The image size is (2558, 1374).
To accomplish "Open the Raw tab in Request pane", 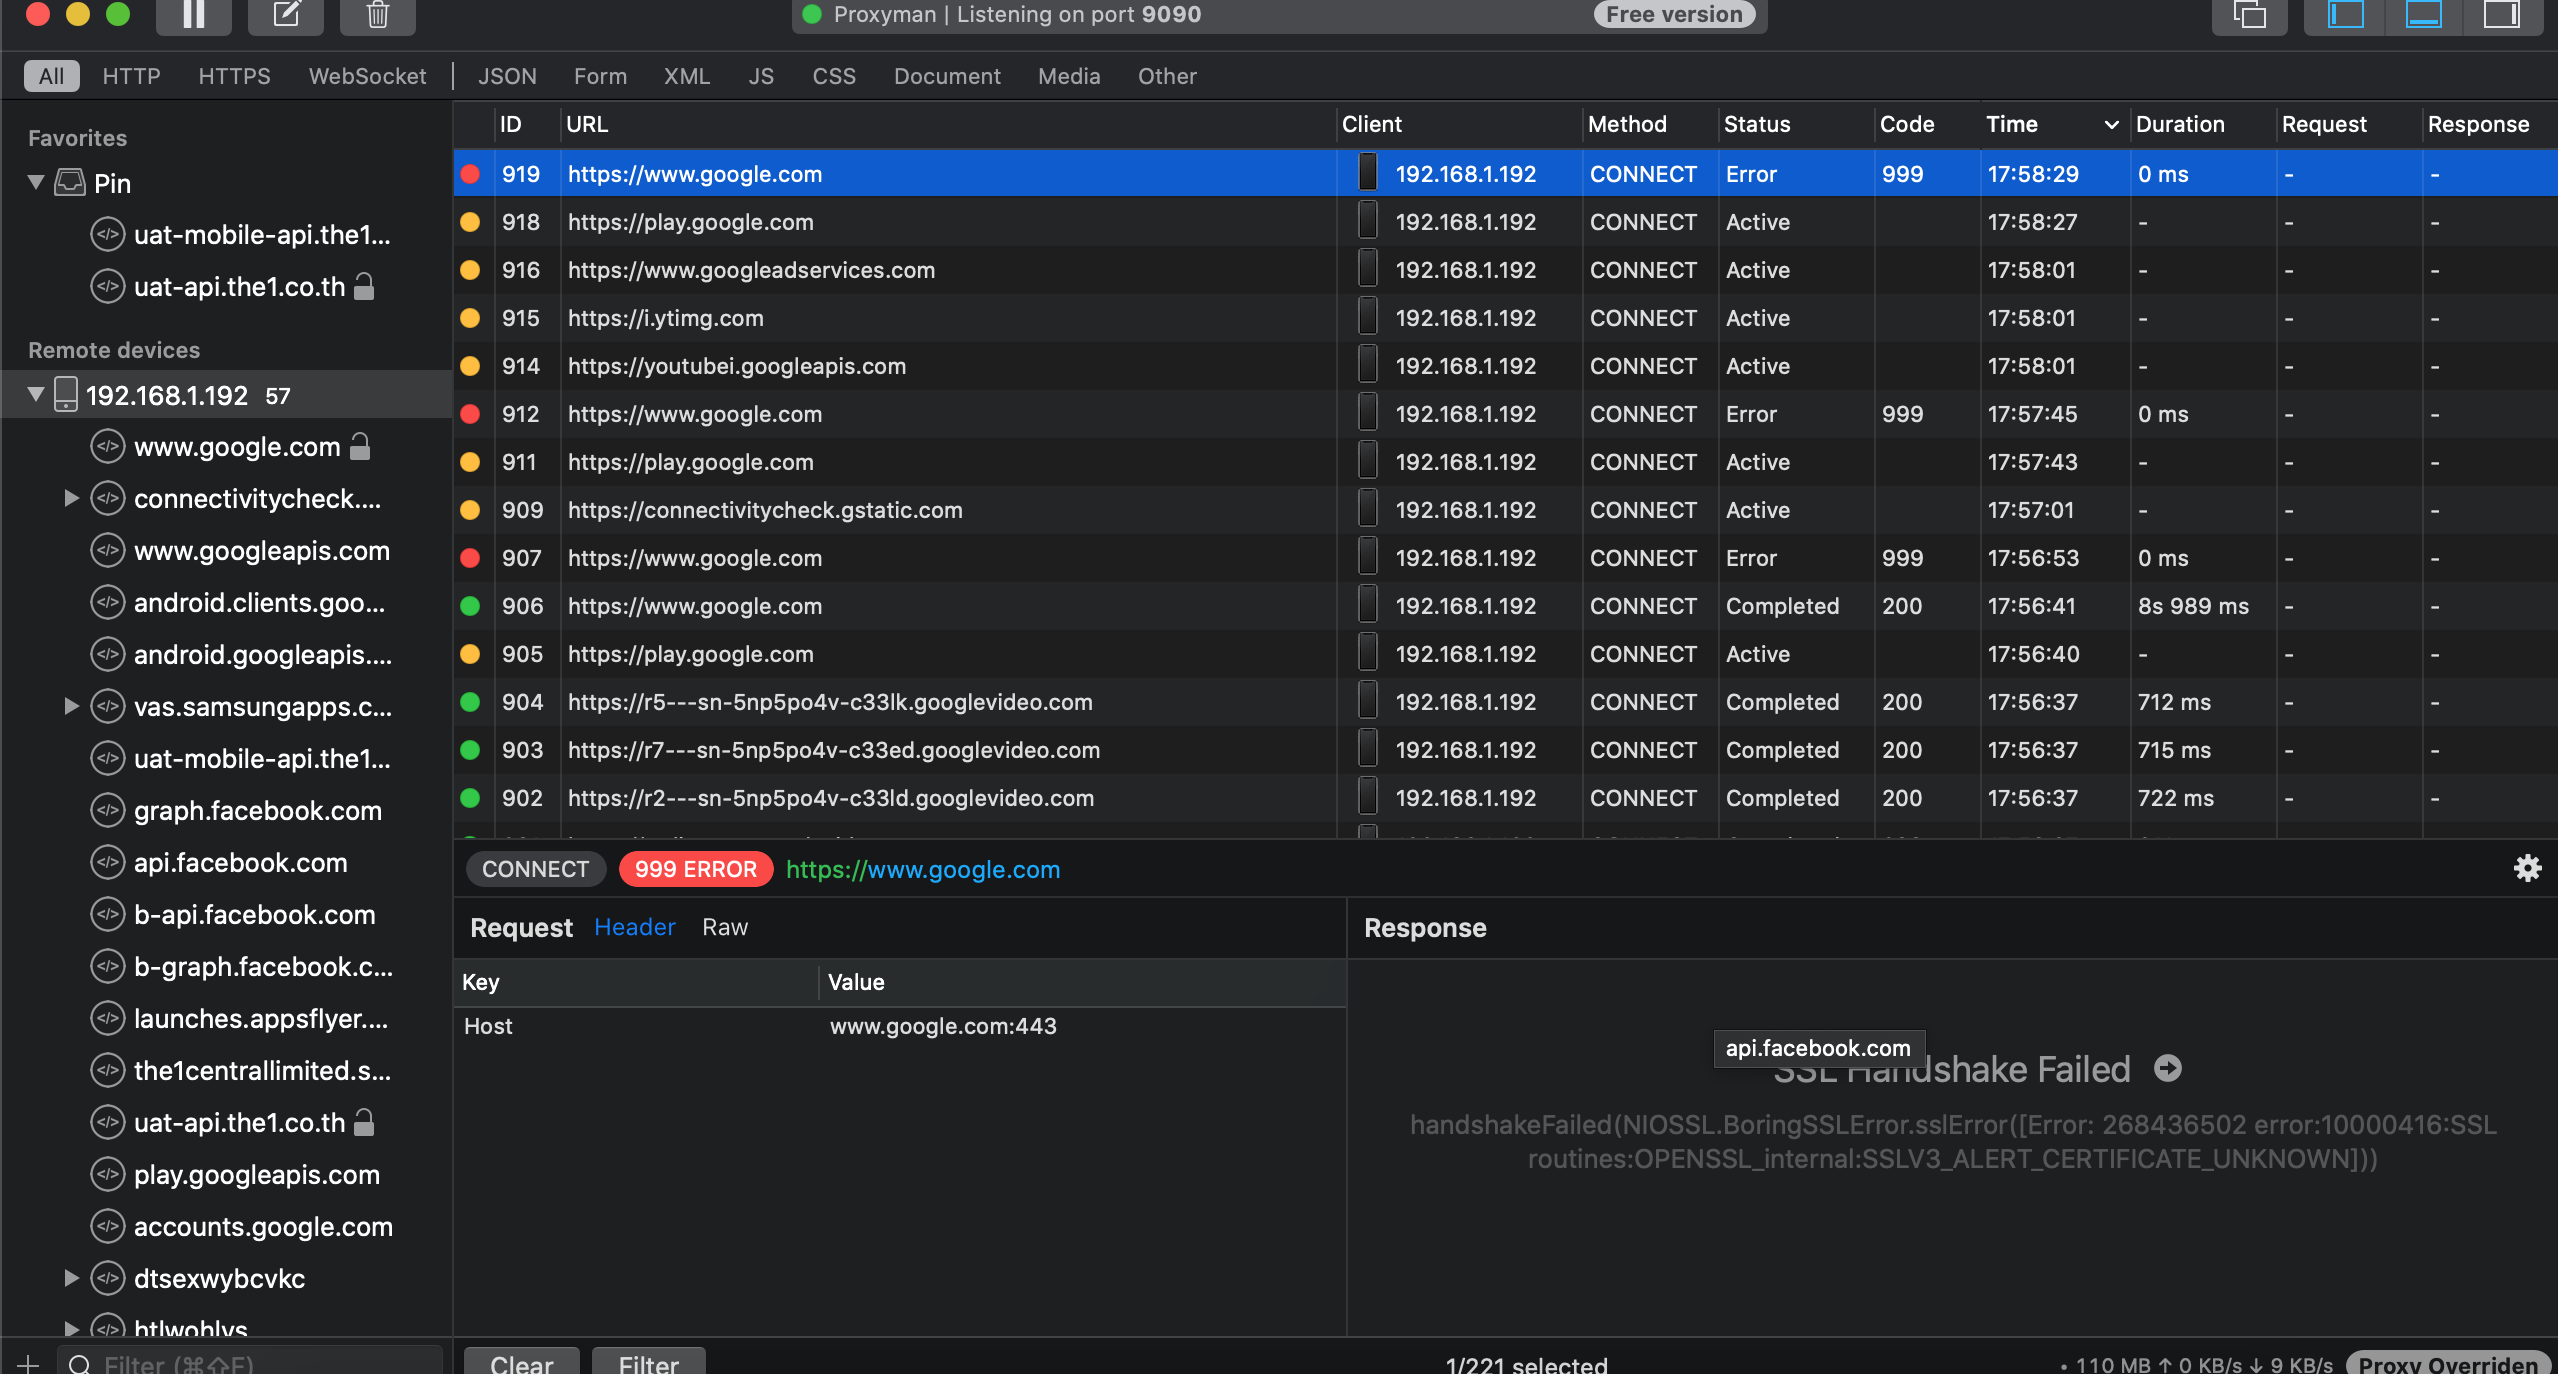I will tap(724, 927).
